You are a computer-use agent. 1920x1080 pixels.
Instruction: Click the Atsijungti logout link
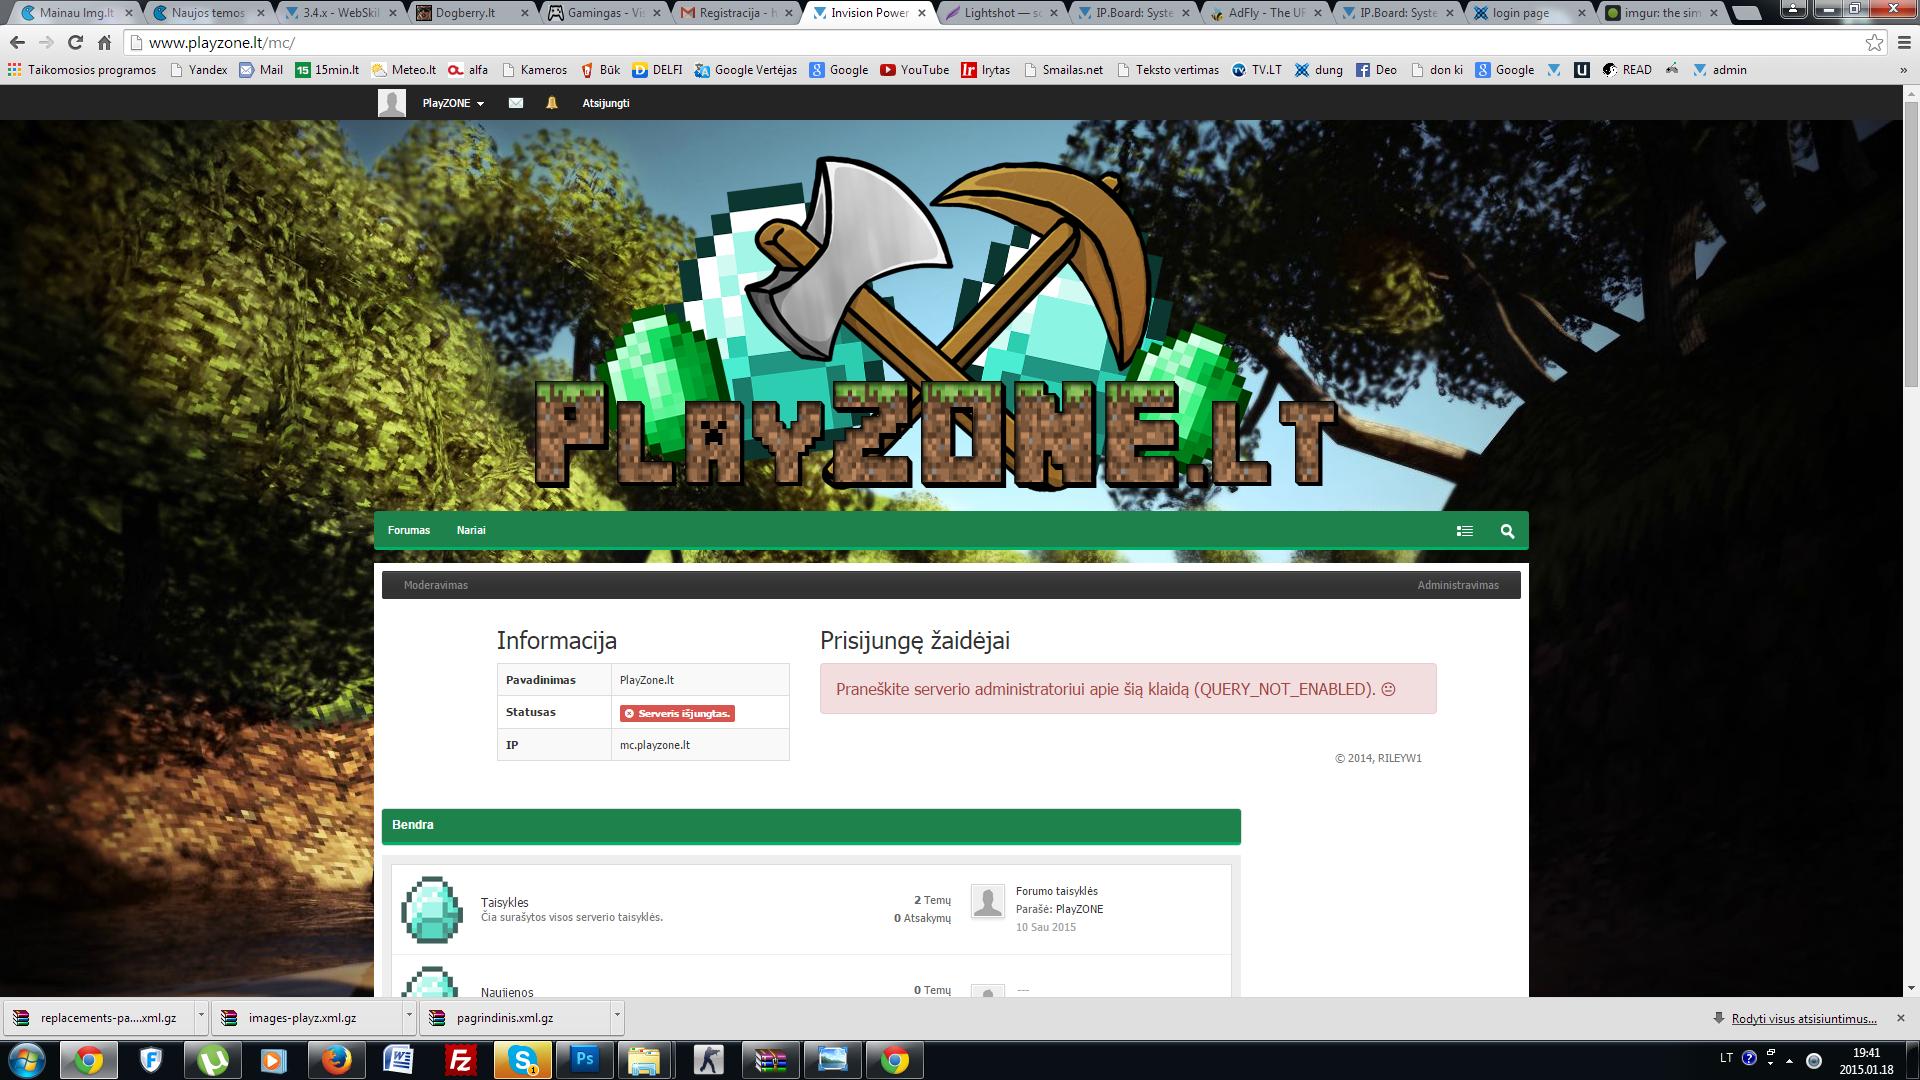(606, 103)
